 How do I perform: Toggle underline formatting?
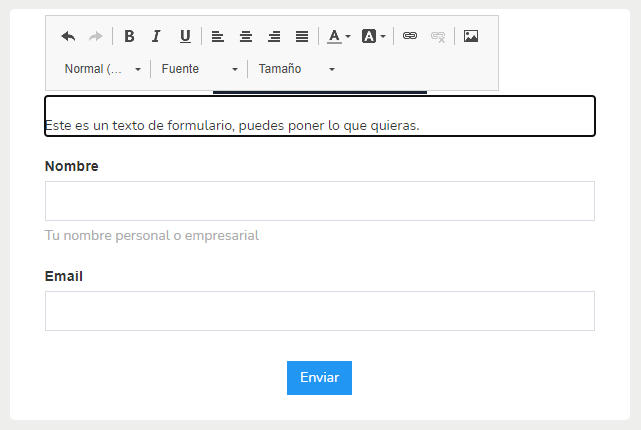[x=185, y=36]
